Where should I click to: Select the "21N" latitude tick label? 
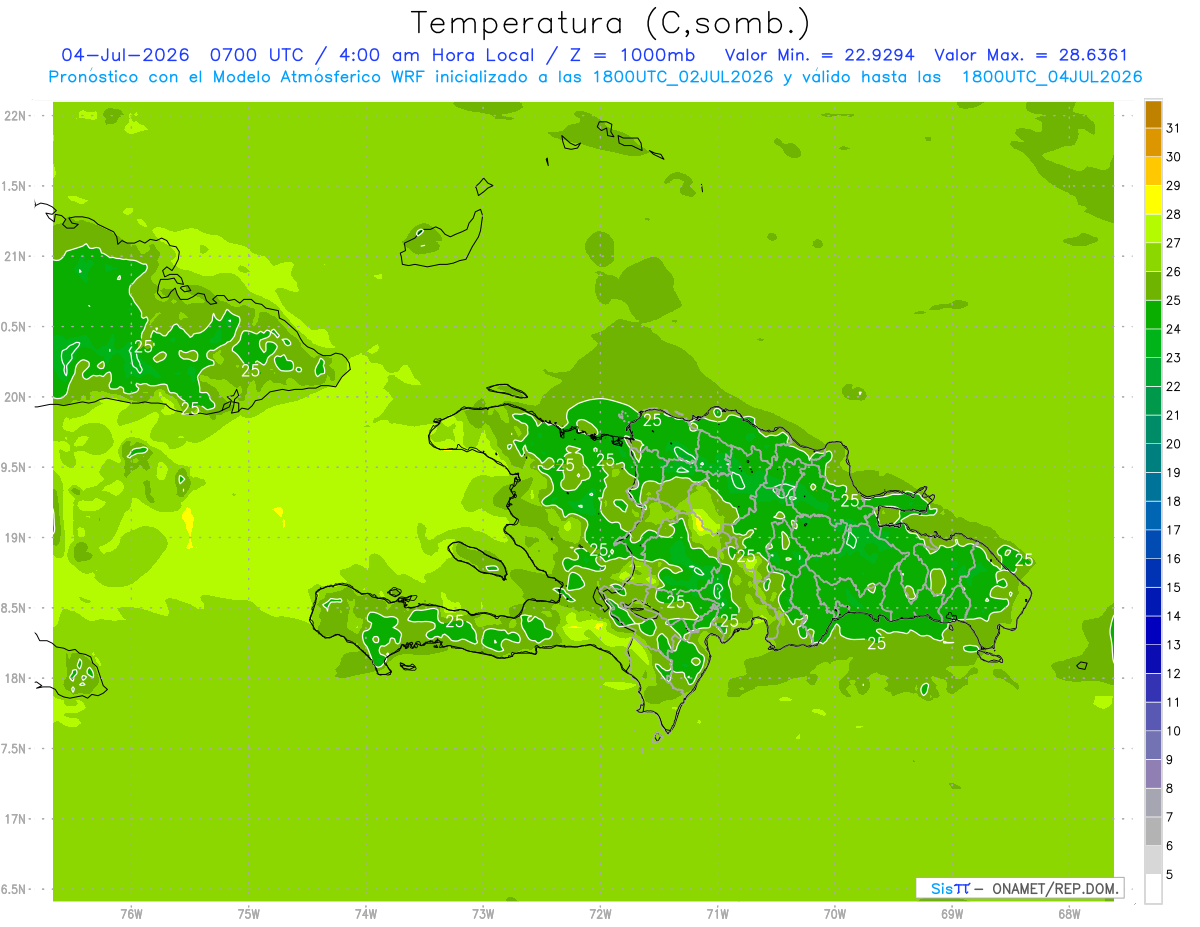14,257
